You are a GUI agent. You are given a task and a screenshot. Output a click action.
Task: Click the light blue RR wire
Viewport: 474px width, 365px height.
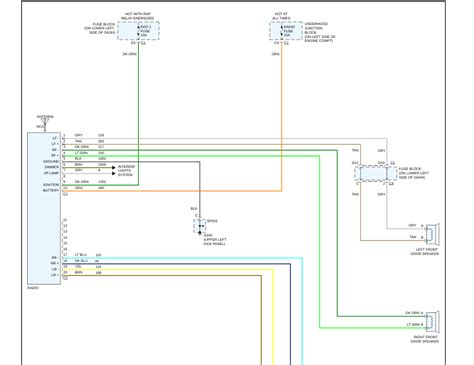click(x=183, y=258)
